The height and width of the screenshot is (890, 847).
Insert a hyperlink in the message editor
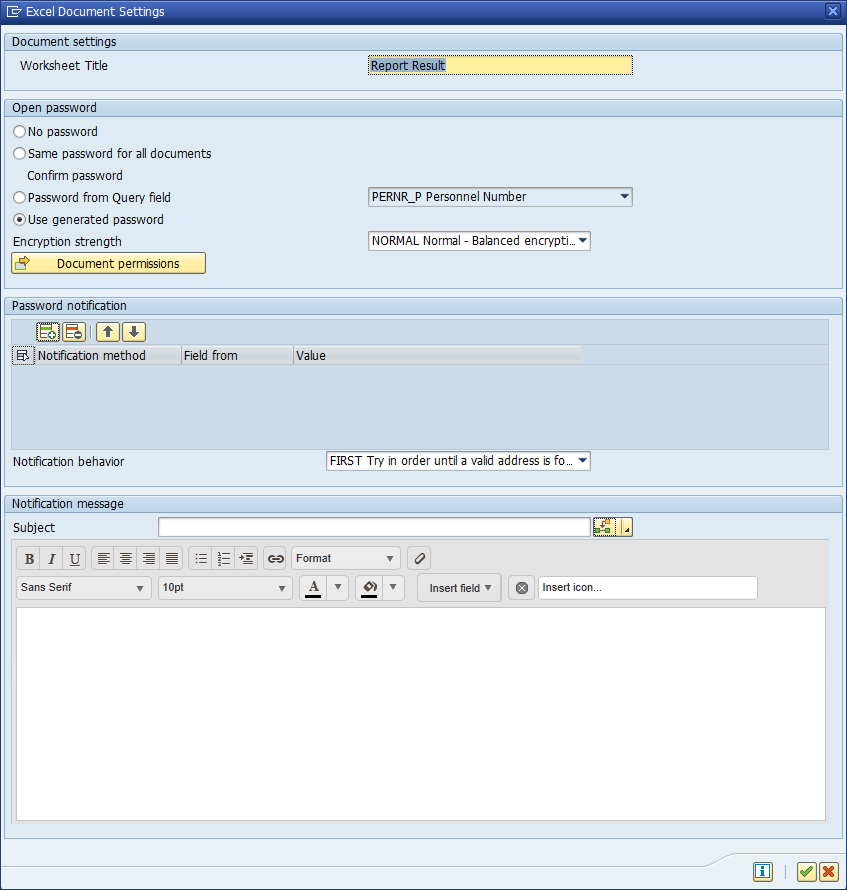click(x=275, y=558)
